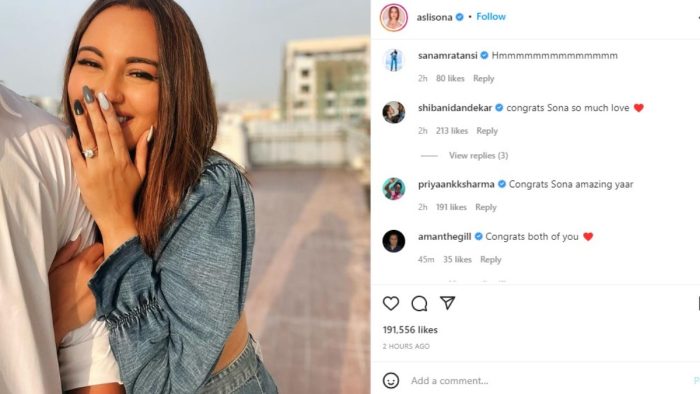Image resolution: width=700 pixels, height=394 pixels.
Task: Open shibanidandekar username link
Action: pos(455,108)
